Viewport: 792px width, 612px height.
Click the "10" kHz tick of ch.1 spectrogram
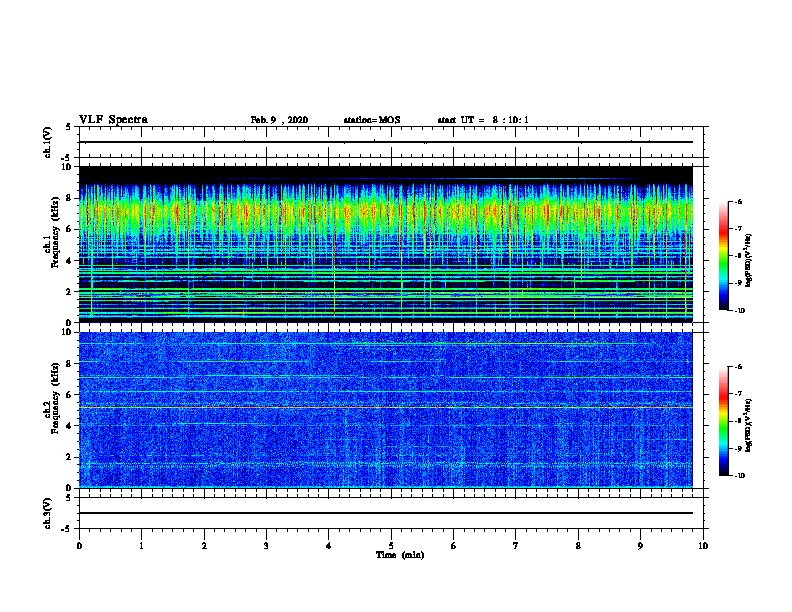67,167
